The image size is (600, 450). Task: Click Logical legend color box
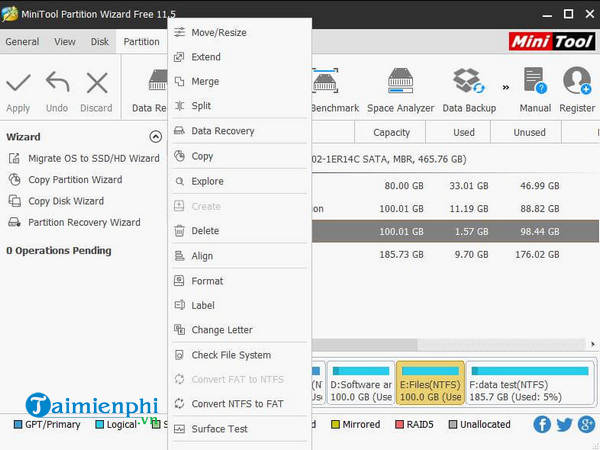pyautogui.click(x=99, y=424)
